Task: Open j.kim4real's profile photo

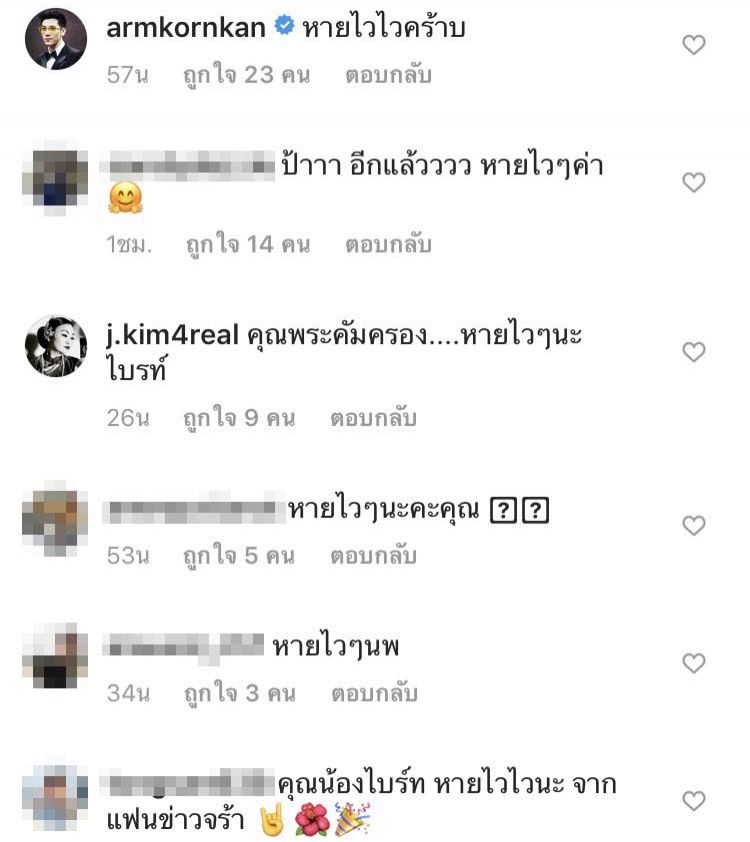Action: (56, 346)
